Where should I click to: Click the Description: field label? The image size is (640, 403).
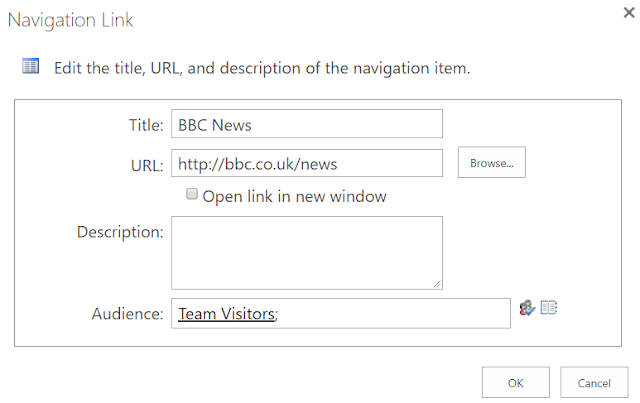pyautogui.click(x=119, y=232)
